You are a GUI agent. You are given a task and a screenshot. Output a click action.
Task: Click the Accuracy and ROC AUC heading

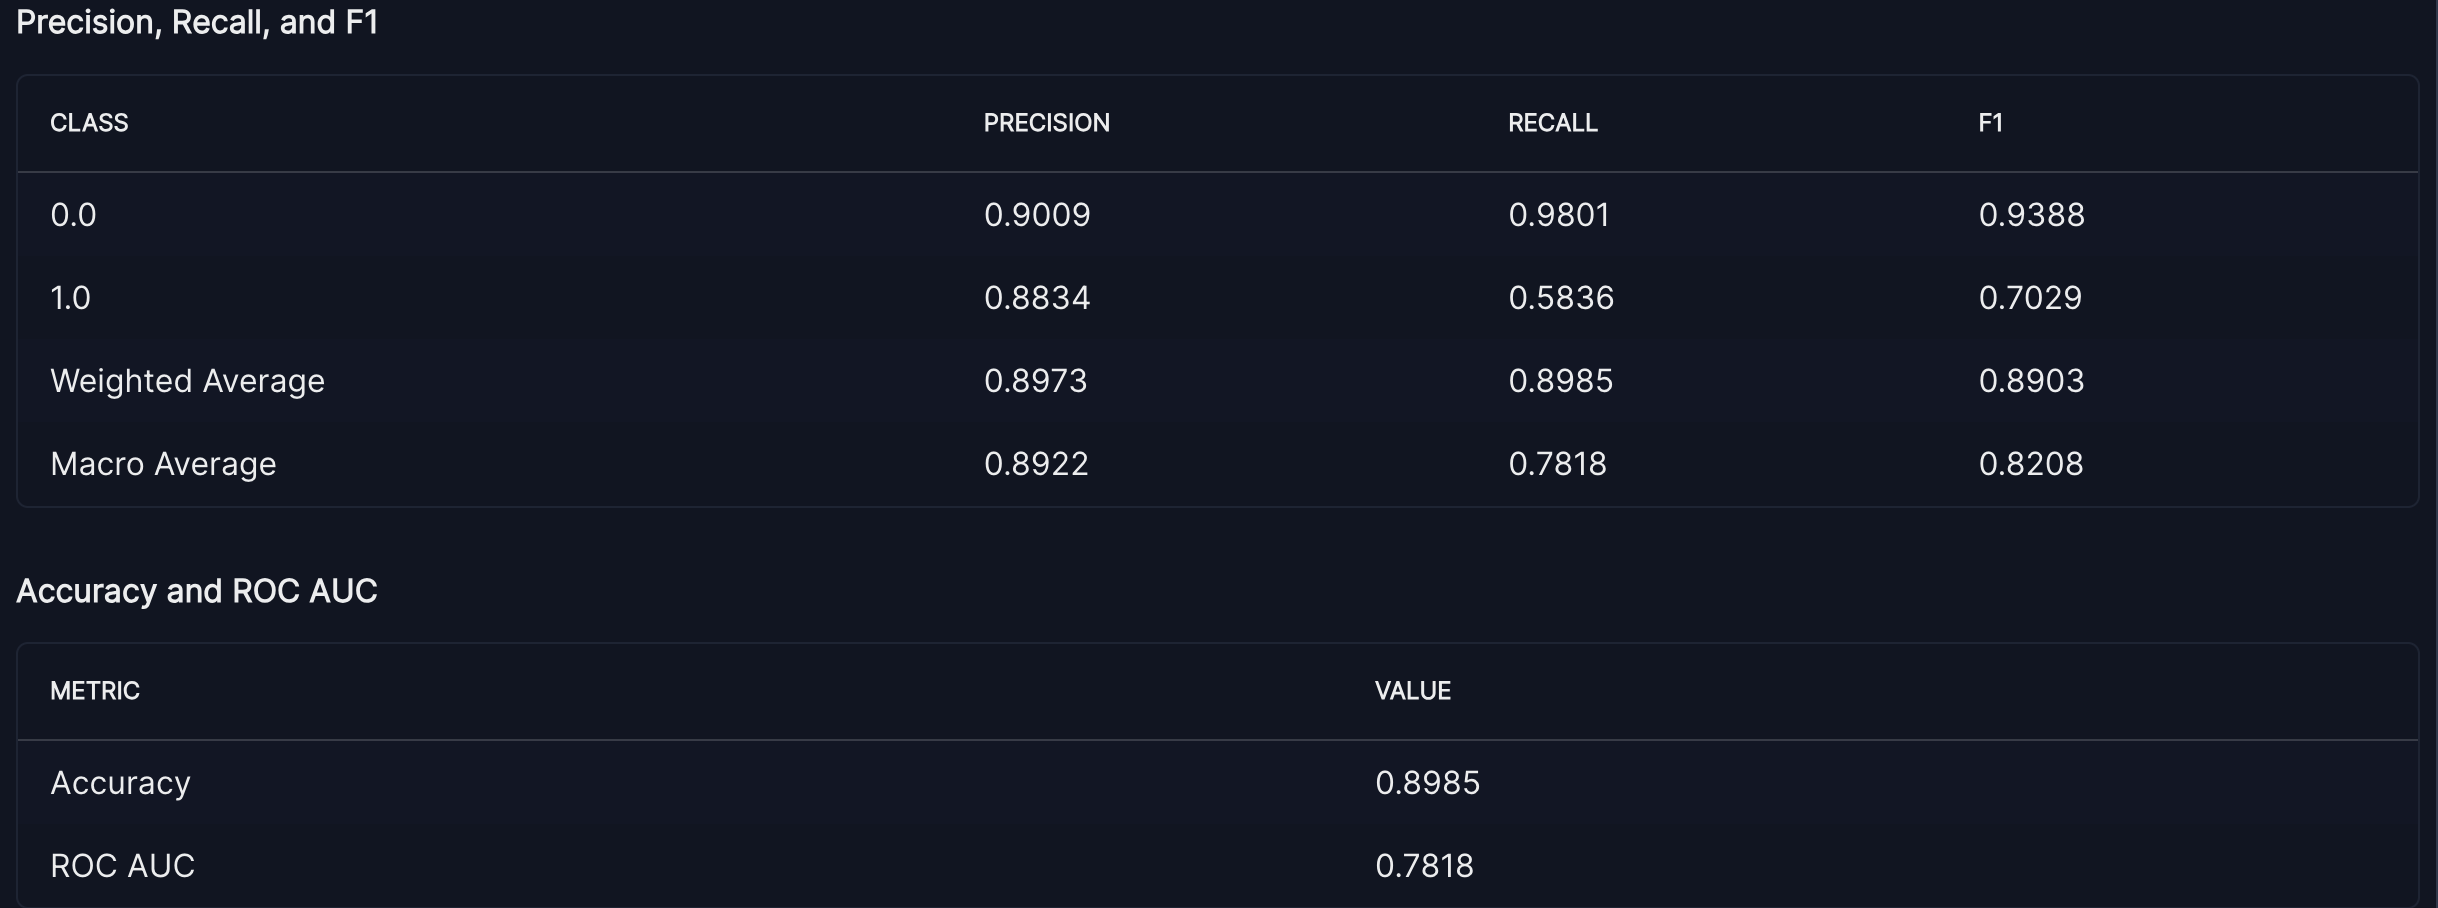pyautogui.click(x=197, y=591)
